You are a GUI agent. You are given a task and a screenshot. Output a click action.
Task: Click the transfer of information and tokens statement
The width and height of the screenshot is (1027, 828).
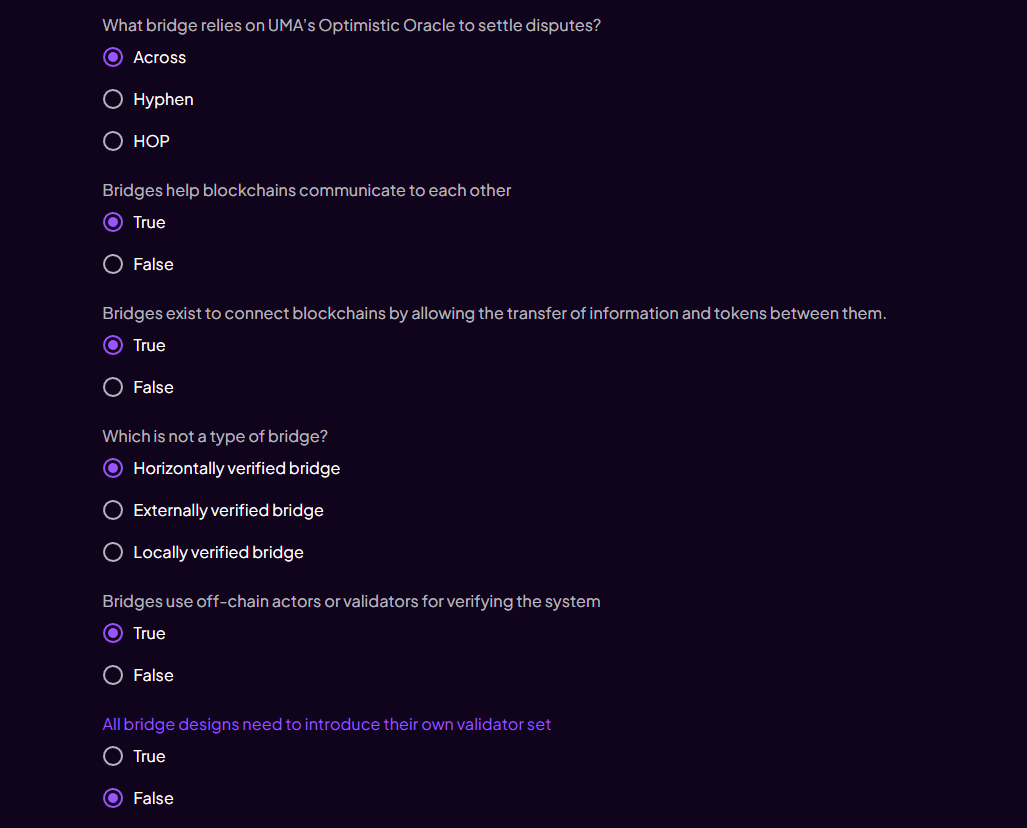tap(495, 314)
